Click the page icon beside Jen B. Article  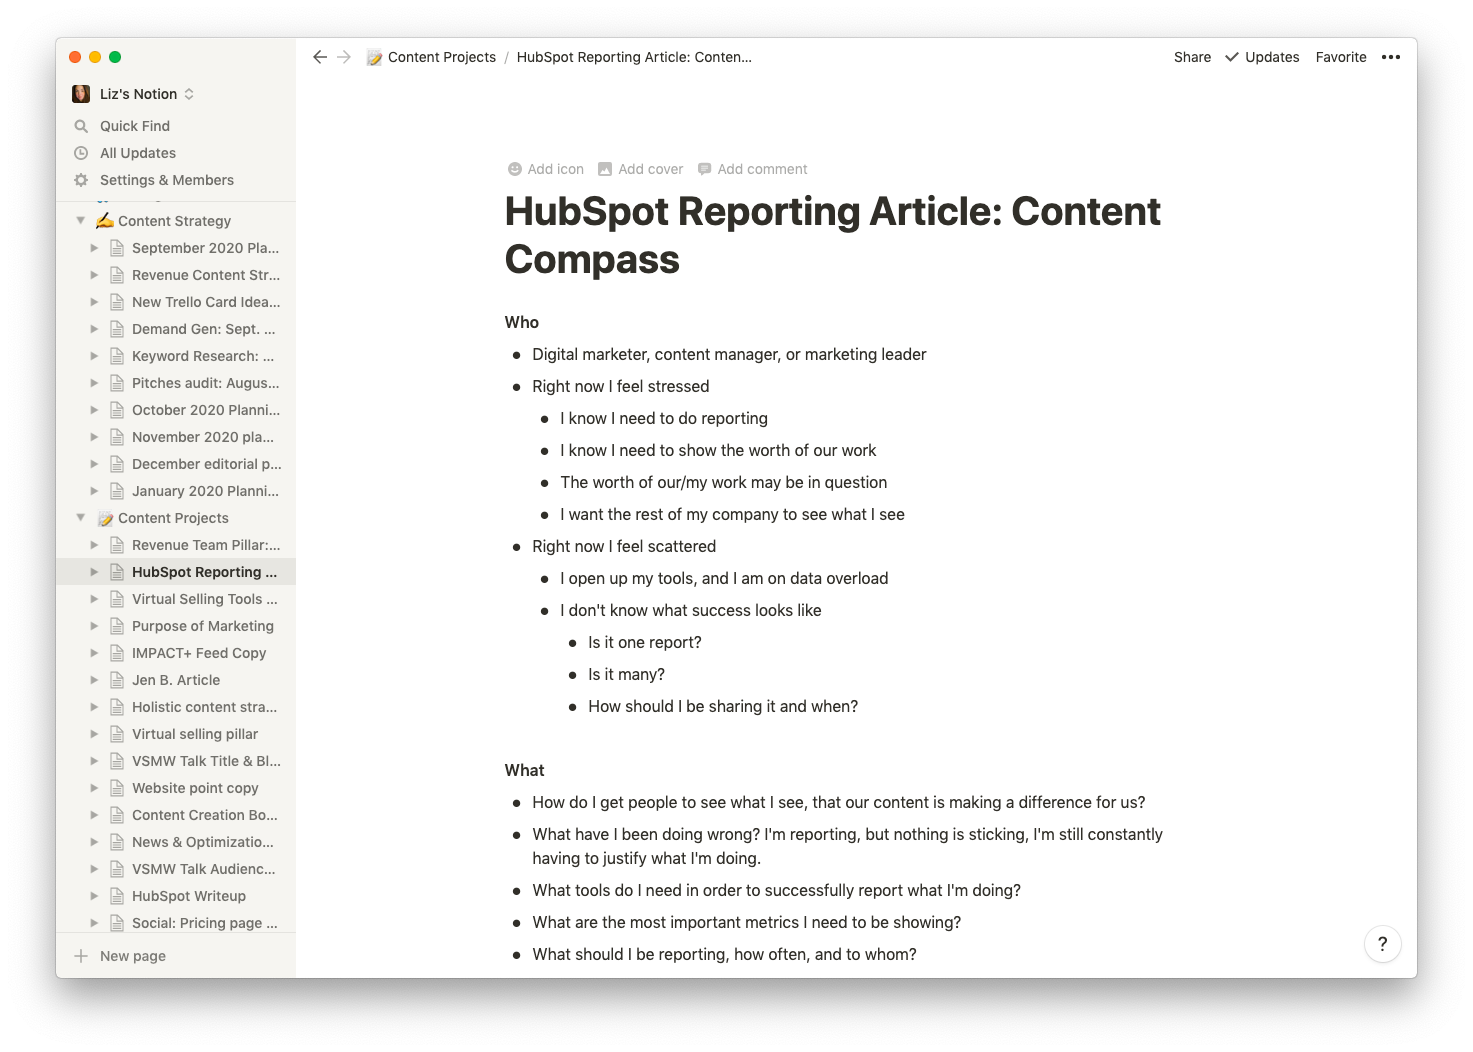tap(117, 680)
